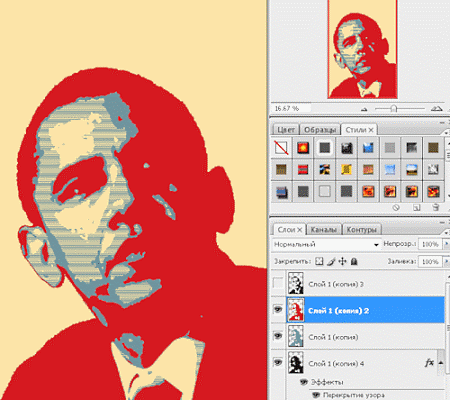Open the Нормальный blend mode dropdown
This screenshot has height=400, width=450.
[326, 244]
